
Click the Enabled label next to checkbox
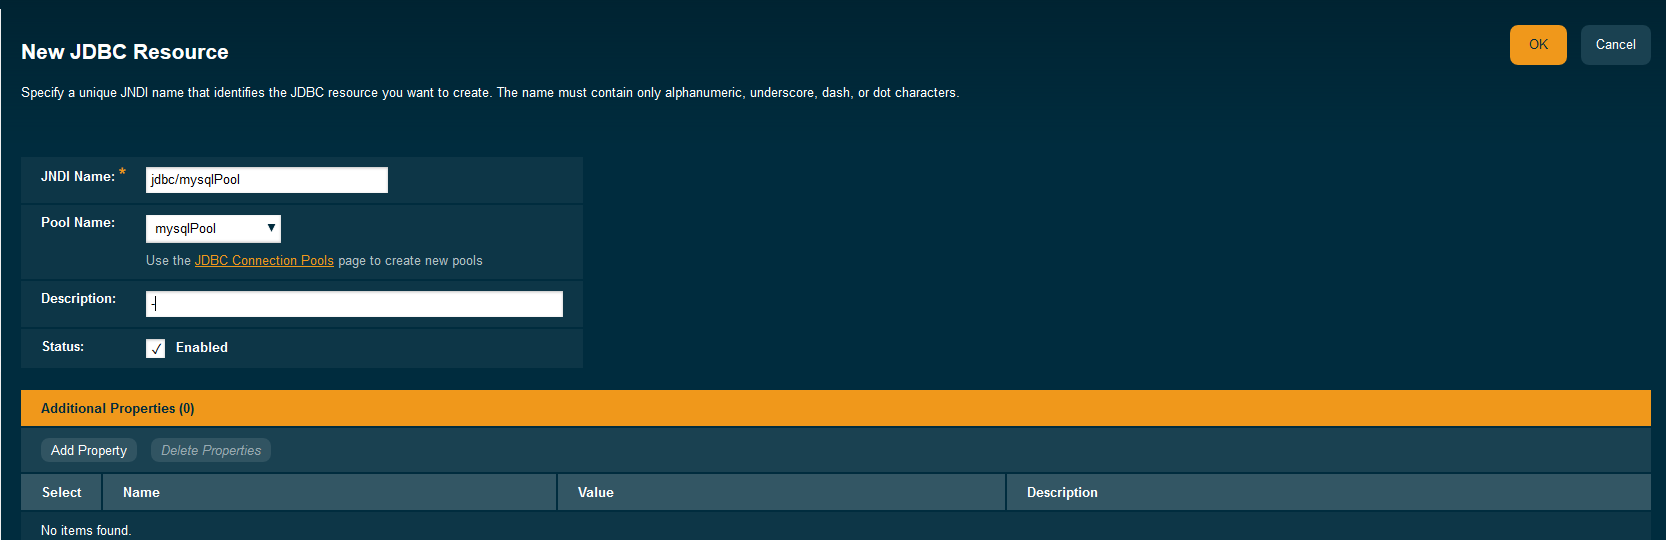point(202,348)
